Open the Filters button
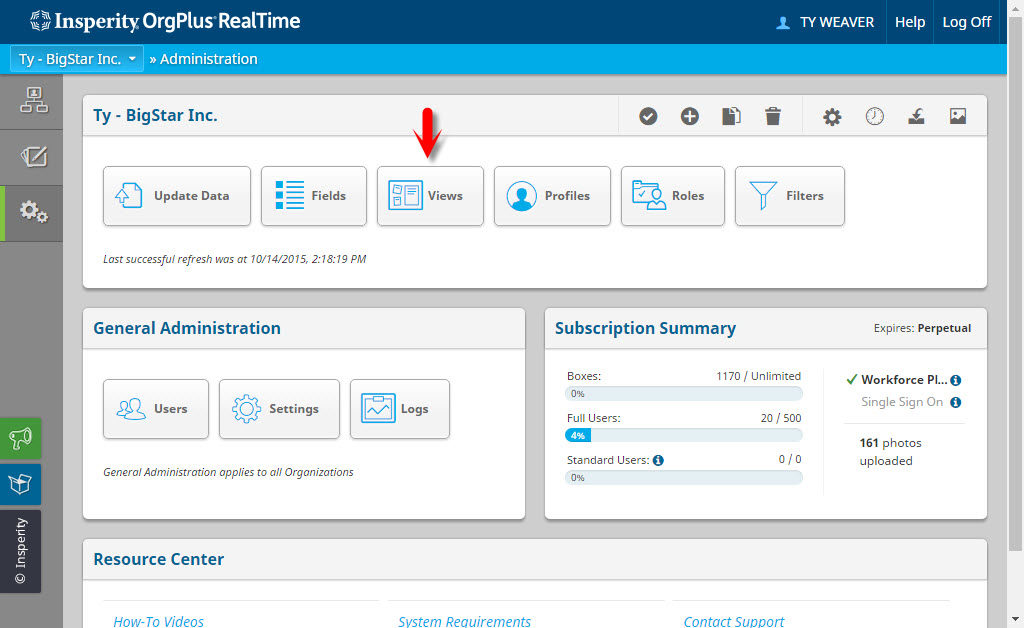Image resolution: width=1024 pixels, height=628 pixels. [x=790, y=196]
